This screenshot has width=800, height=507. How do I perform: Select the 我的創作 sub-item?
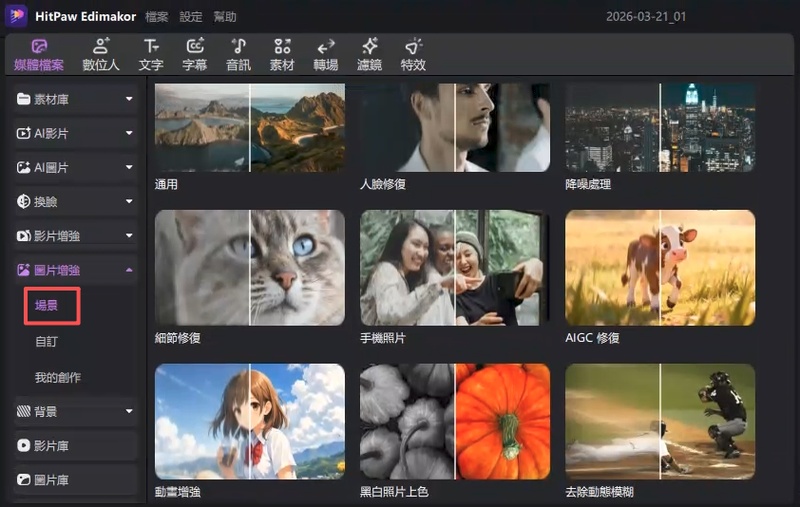click(58, 377)
